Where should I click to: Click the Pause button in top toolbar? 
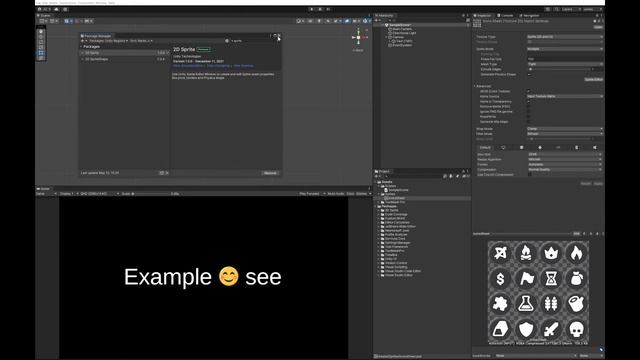tap(320, 9)
